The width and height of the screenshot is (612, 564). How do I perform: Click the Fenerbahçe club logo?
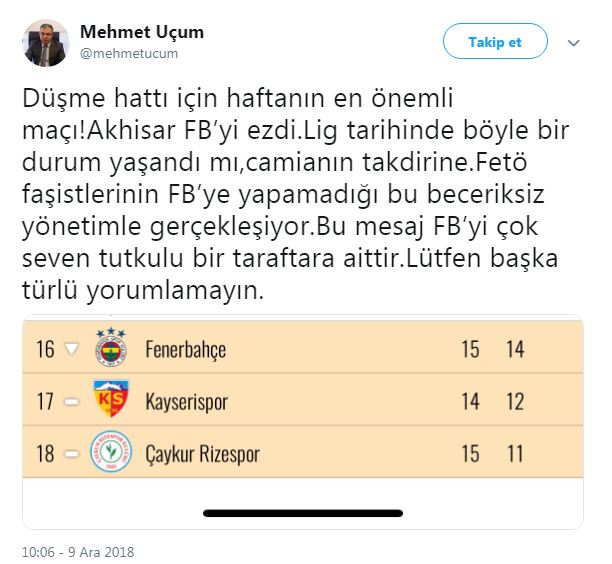coord(111,349)
